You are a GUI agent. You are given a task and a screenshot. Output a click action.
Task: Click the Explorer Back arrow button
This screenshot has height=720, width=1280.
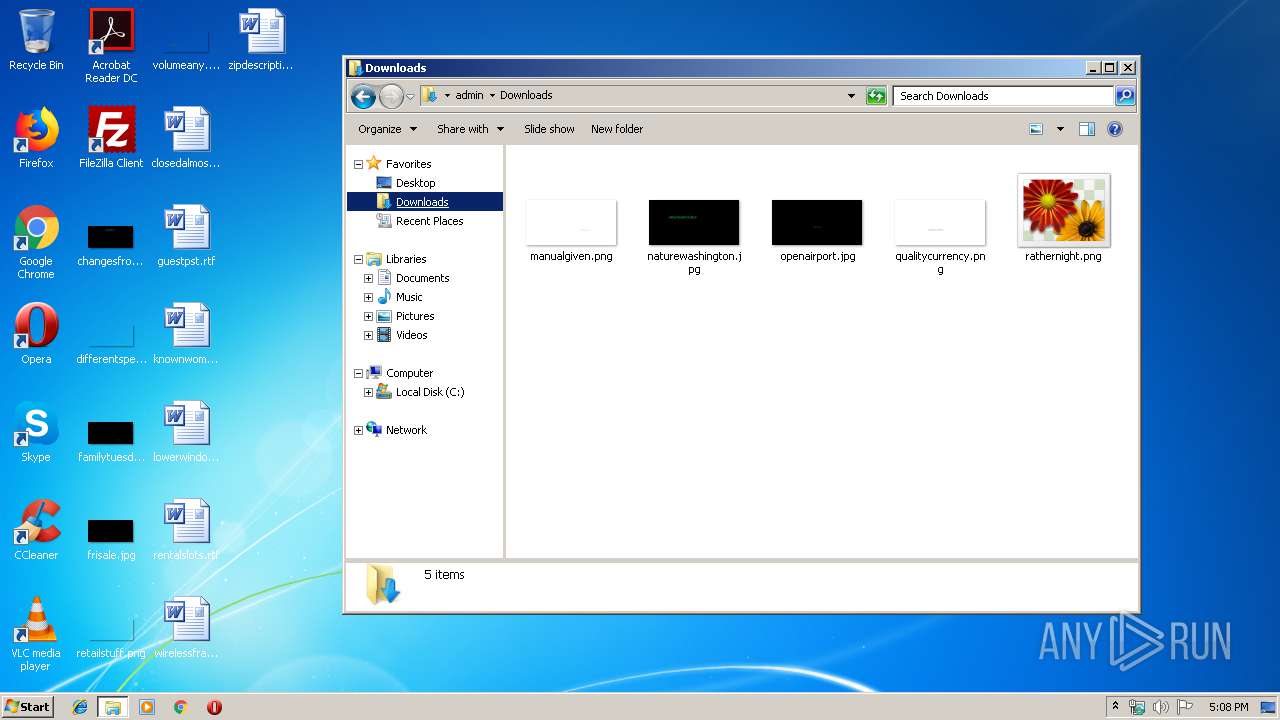coord(363,96)
